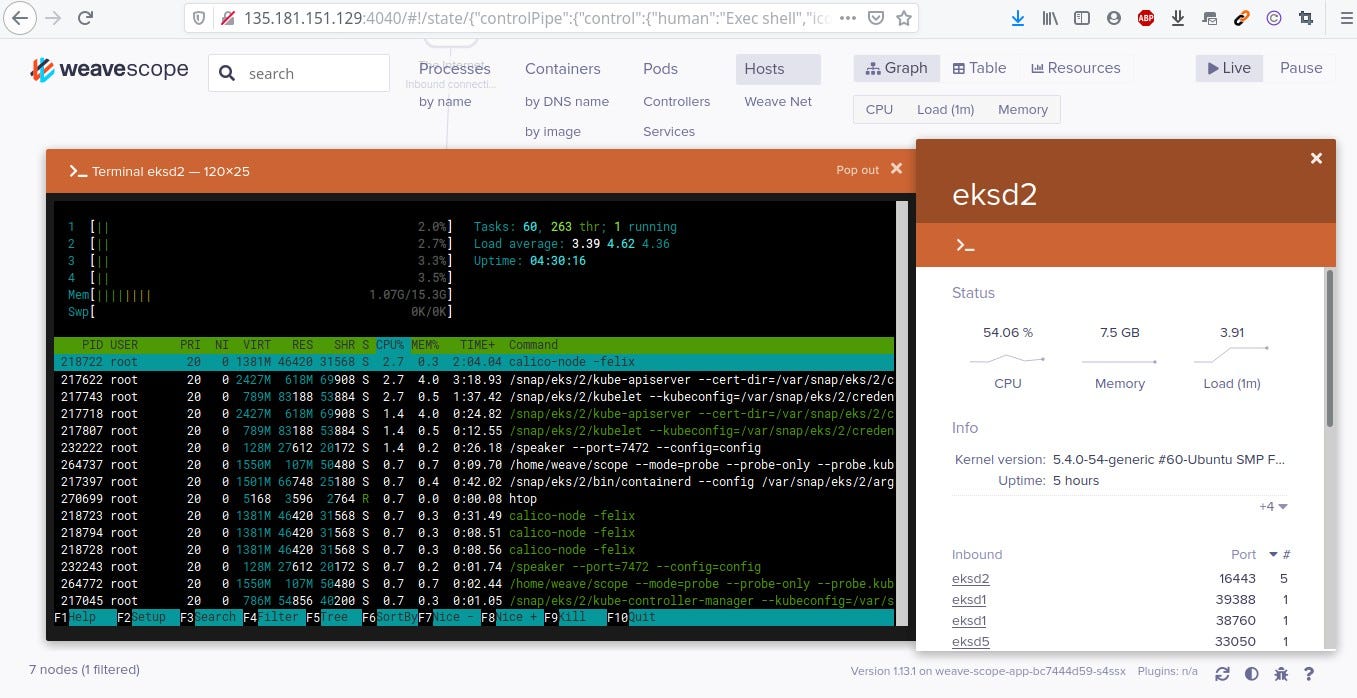Go back with the browser back arrow
The image size is (1357, 698).
pyautogui.click(x=21, y=18)
